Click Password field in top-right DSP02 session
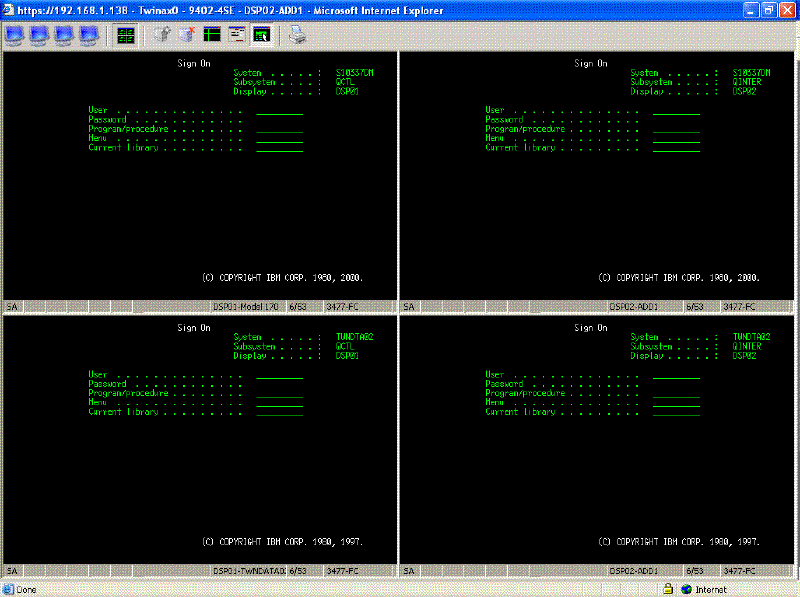 [x=676, y=120]
